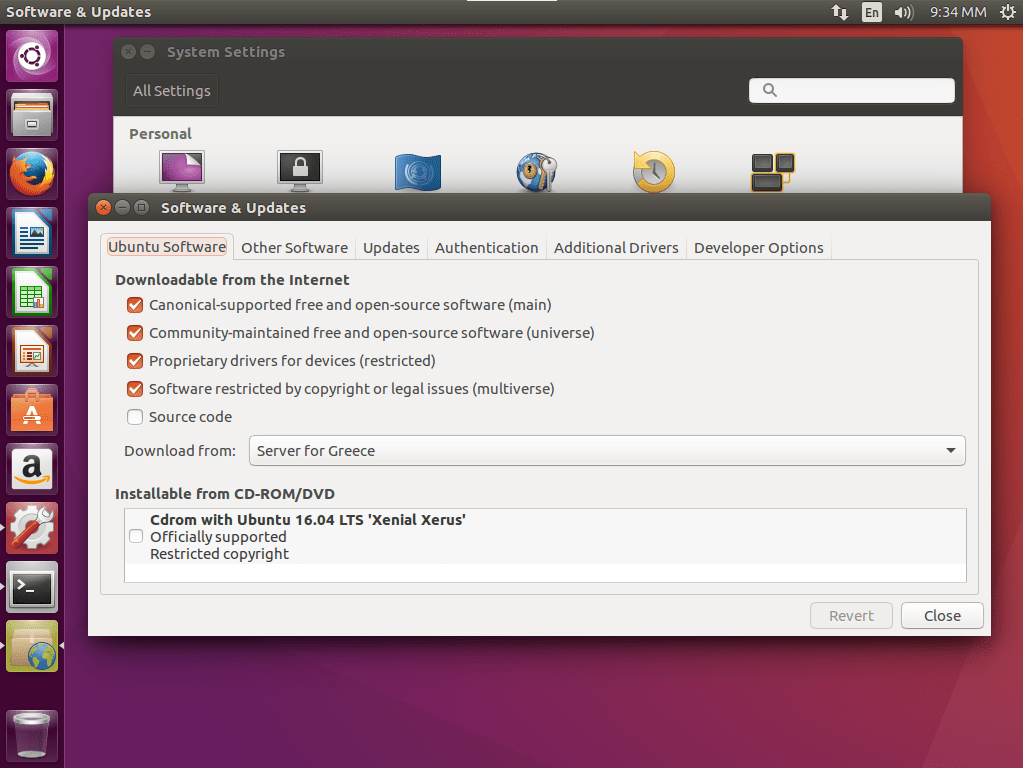Image resolution: width=1023 pixels, height=768 pixels.
Task: Open the Ubuntu Software app
Action: point(32,409)
